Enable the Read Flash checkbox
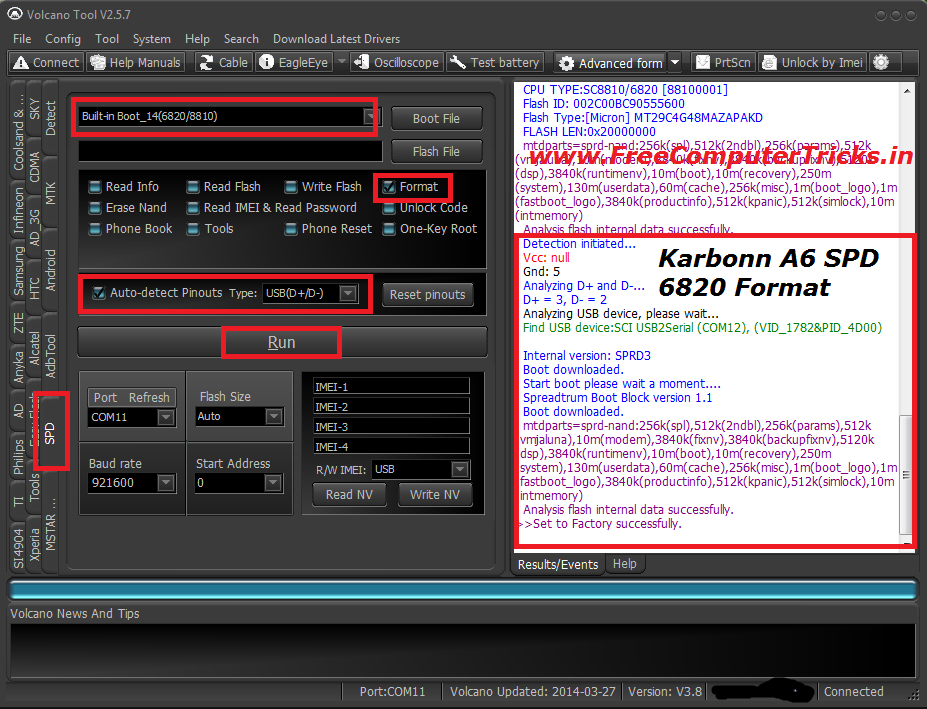The image size is (927, 709). [x=193, y=187]
